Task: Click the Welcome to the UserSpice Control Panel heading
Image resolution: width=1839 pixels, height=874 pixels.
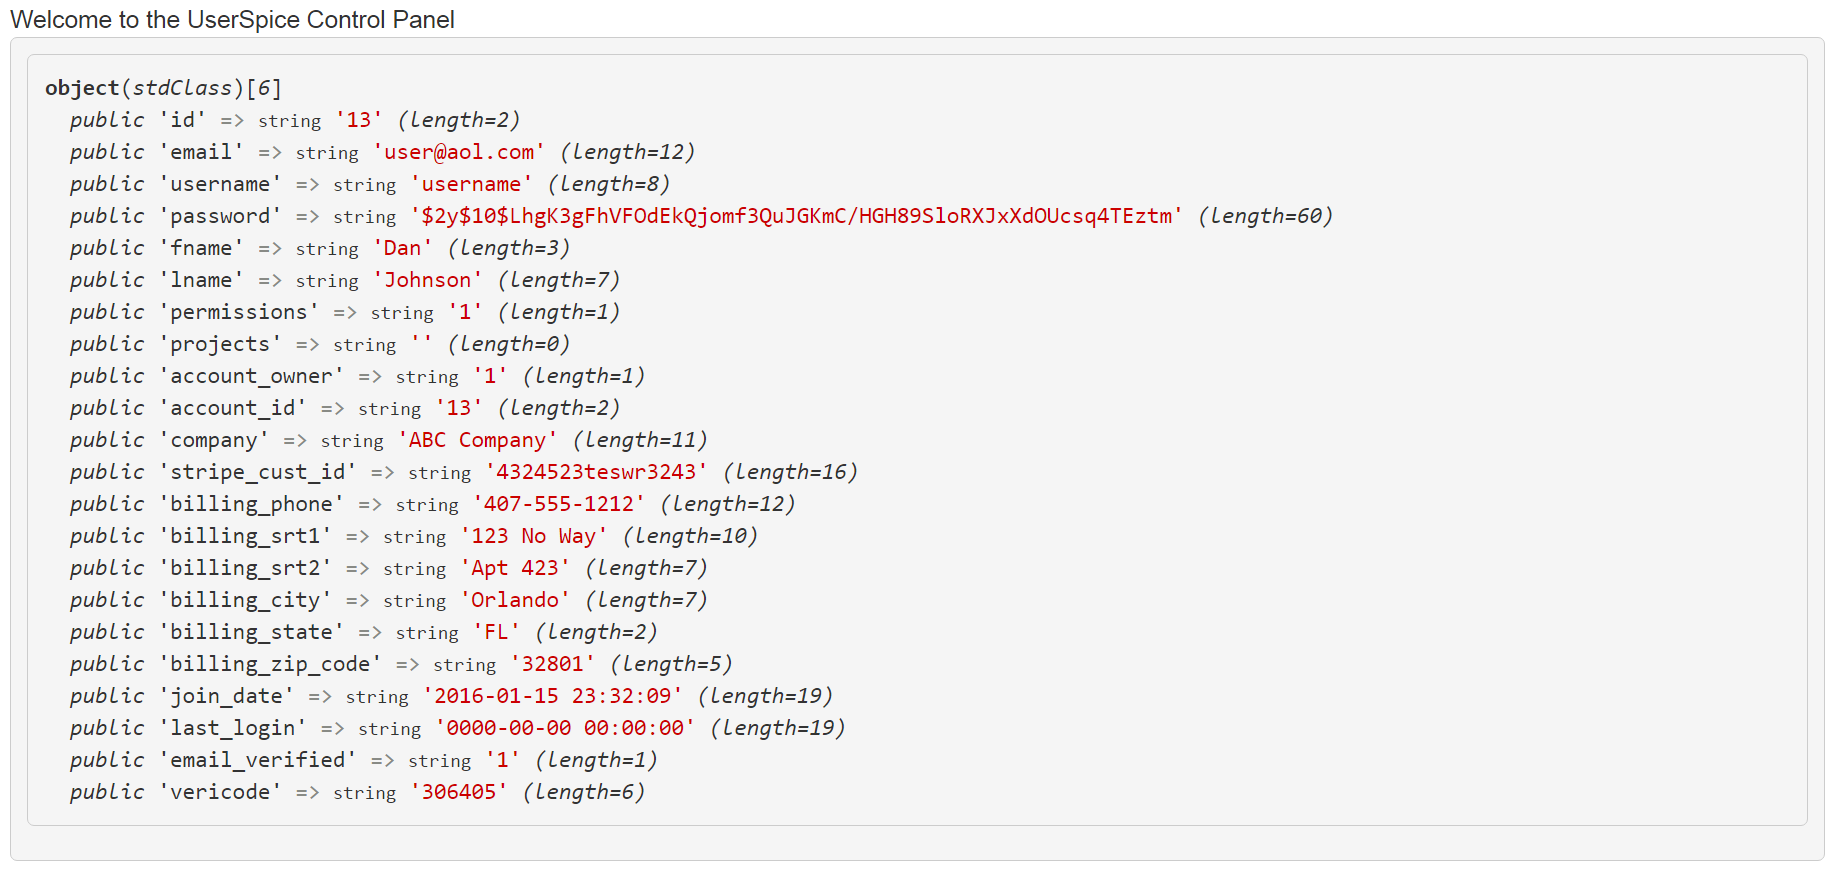Action: [x=232, y=20]
